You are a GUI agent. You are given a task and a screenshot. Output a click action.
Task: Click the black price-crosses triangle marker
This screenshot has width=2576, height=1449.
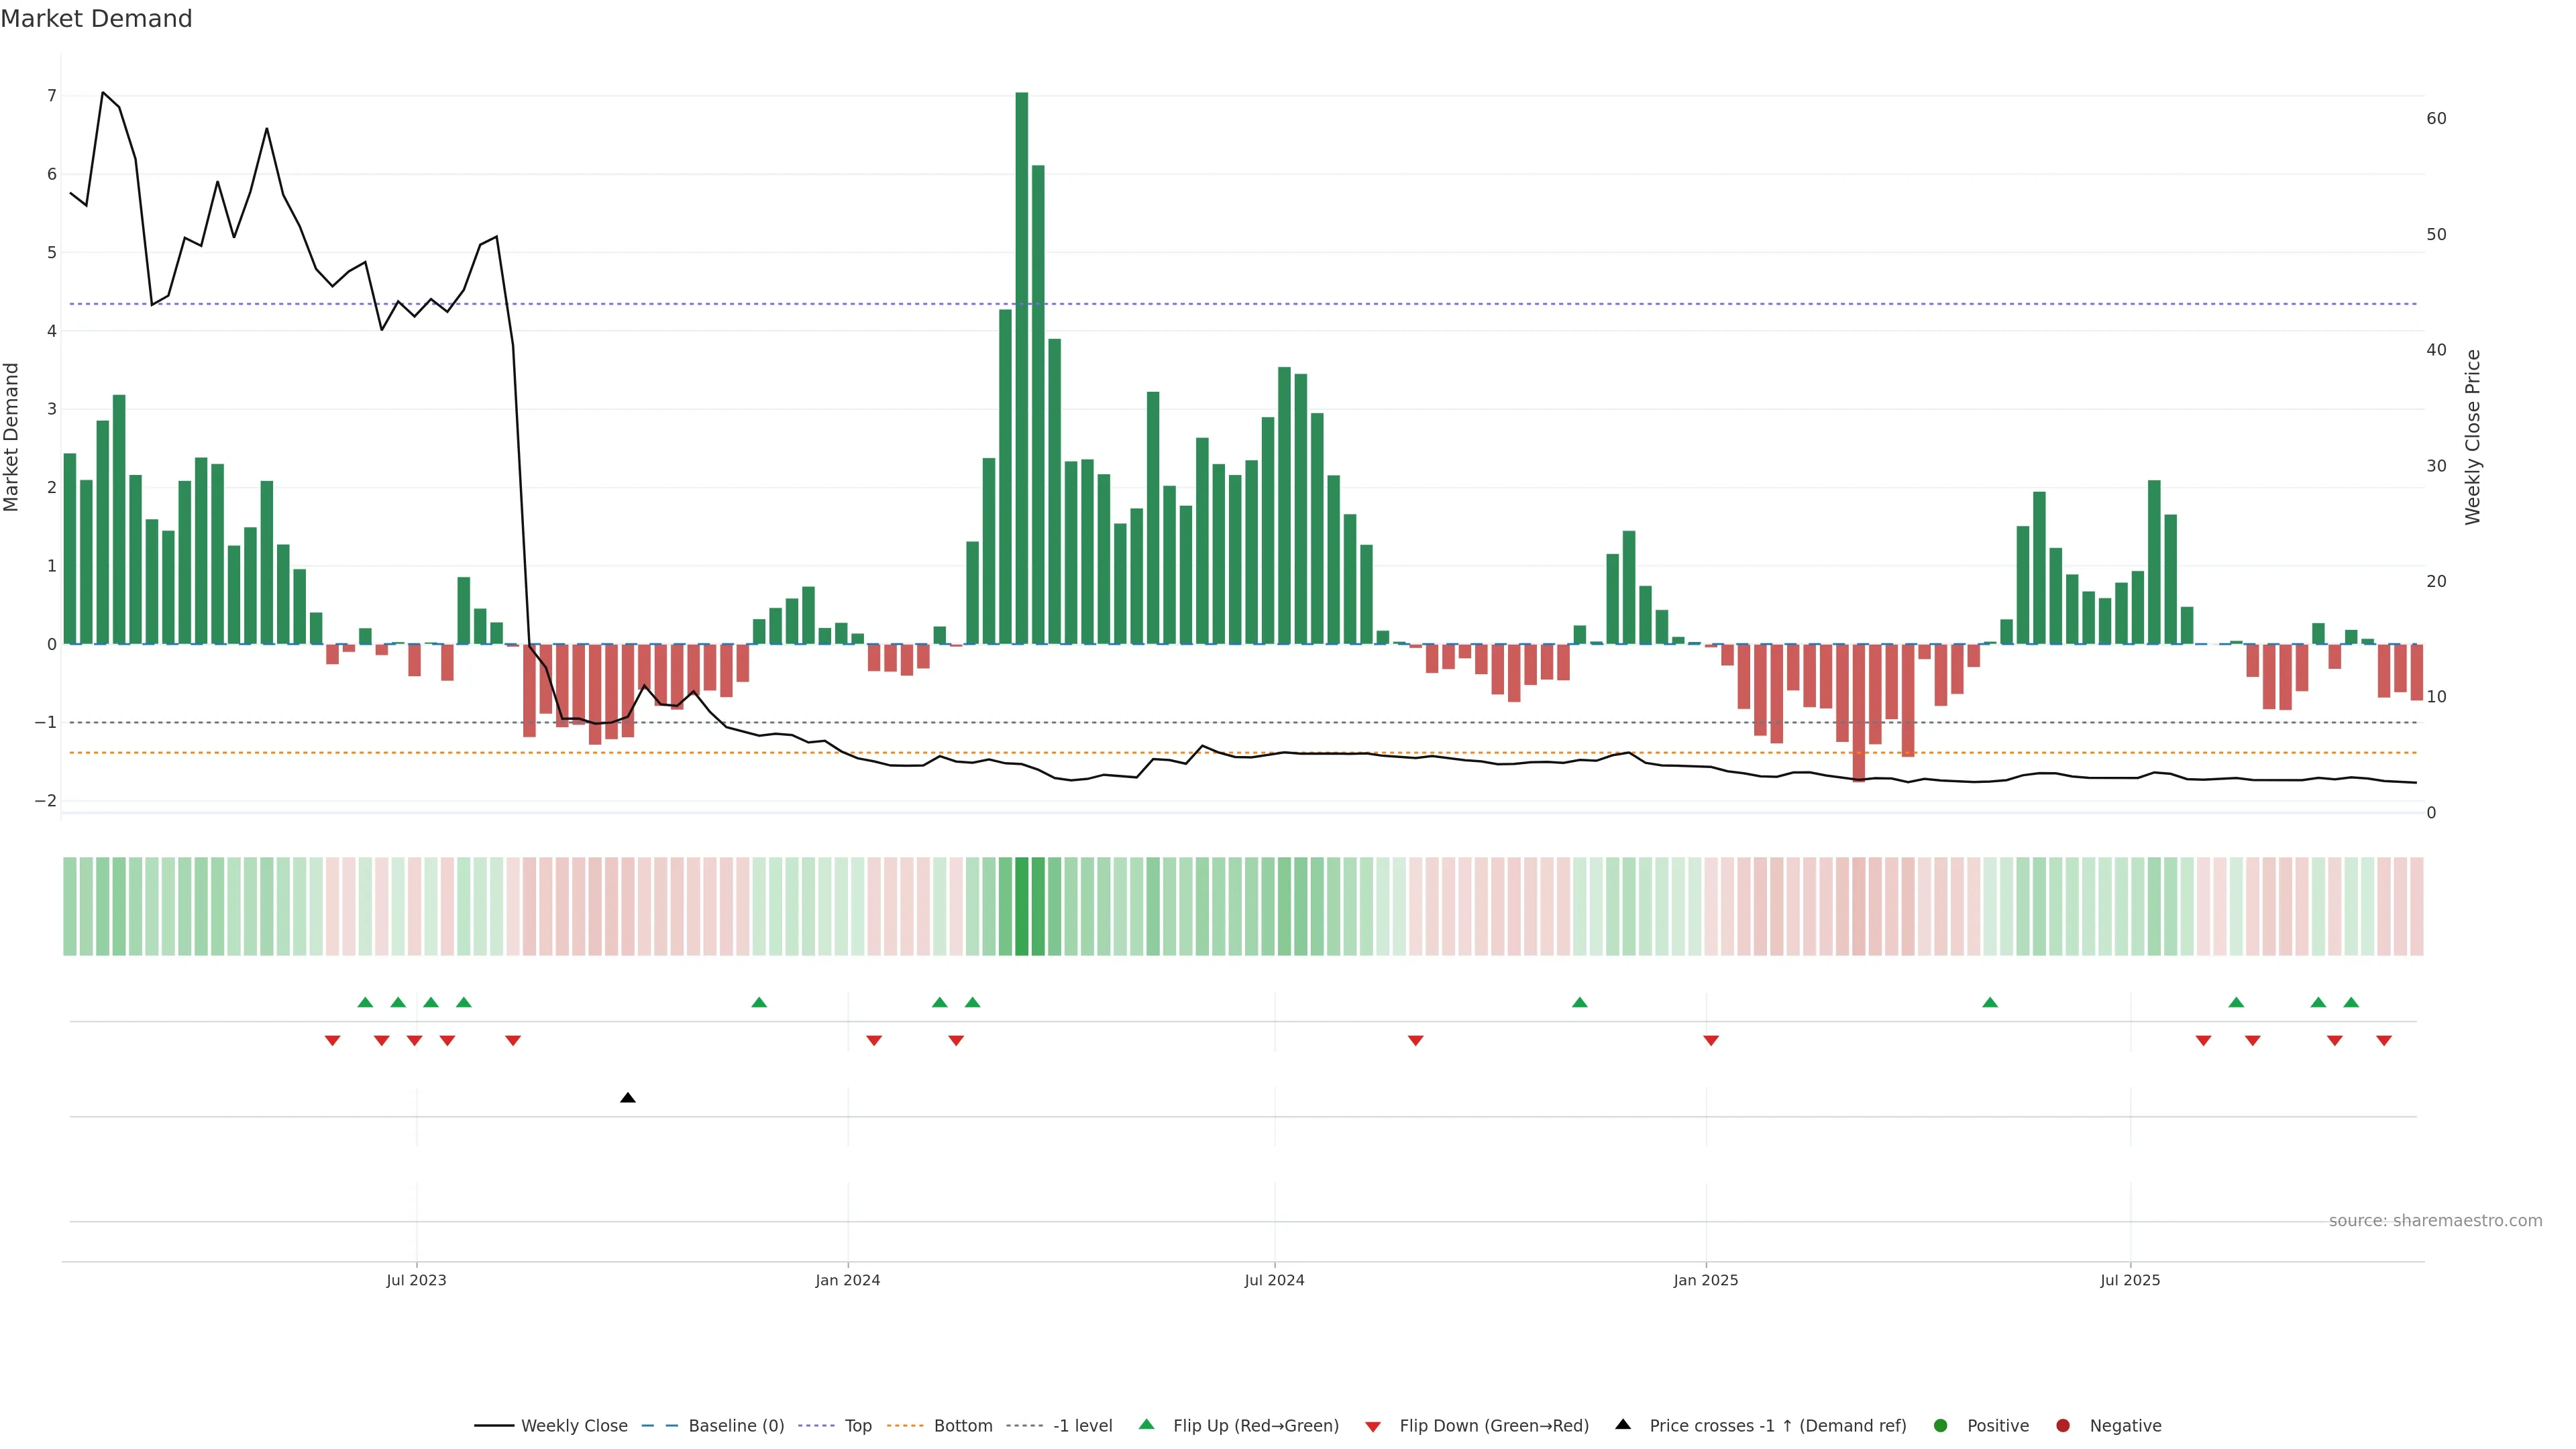click(627, 1098)
